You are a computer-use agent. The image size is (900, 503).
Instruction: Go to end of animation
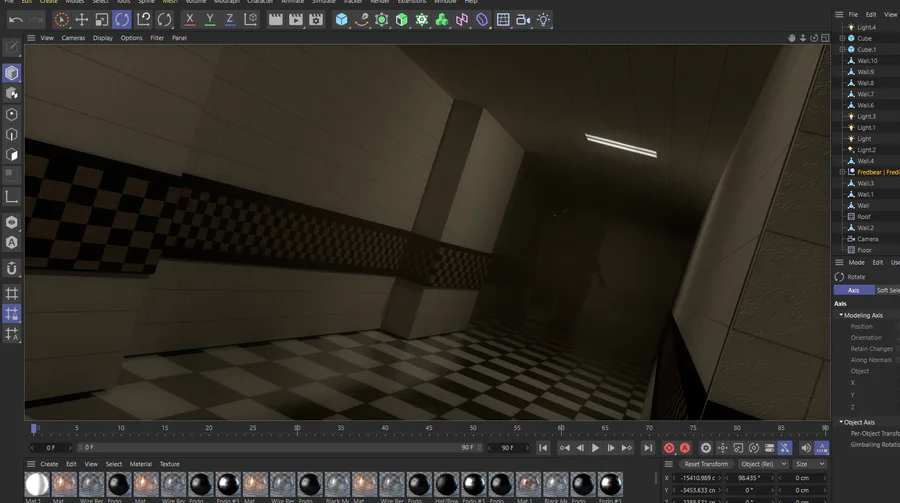point(648,448)
